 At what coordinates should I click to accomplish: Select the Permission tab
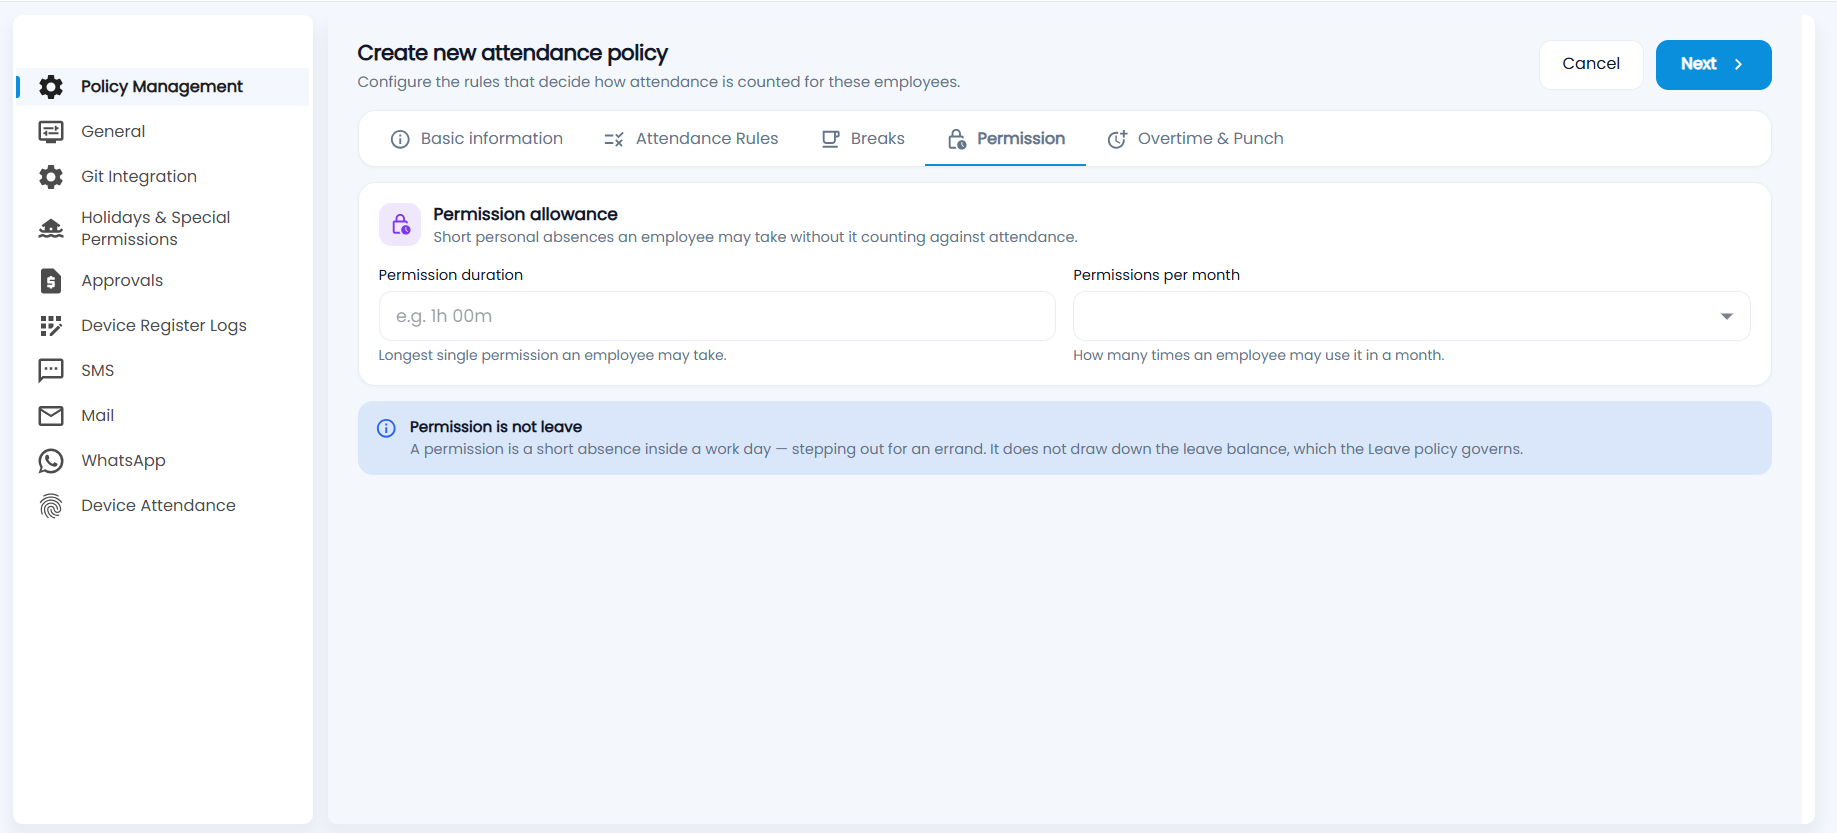[1005, 139]
